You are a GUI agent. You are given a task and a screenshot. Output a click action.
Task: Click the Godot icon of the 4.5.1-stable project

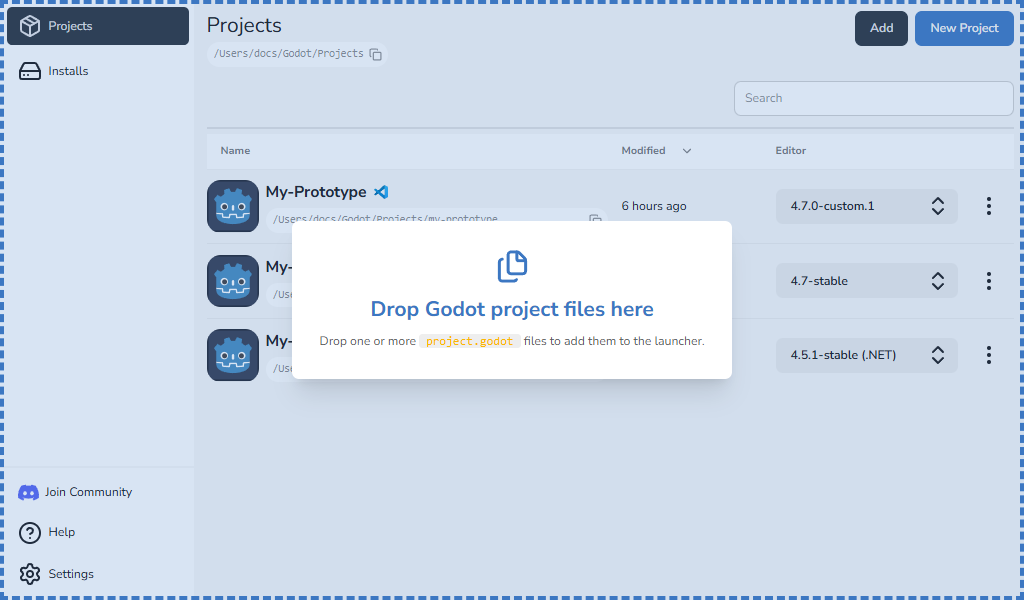[x=233, y=355]
